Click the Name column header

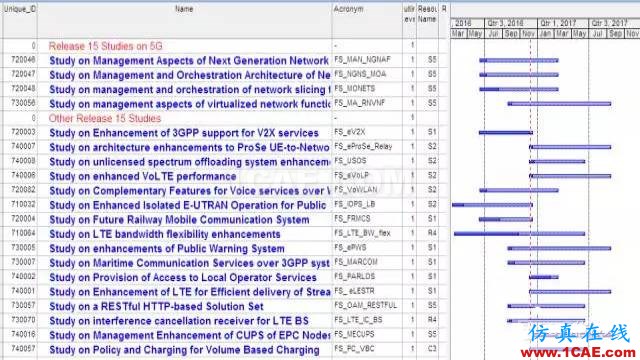coord(184,9)
